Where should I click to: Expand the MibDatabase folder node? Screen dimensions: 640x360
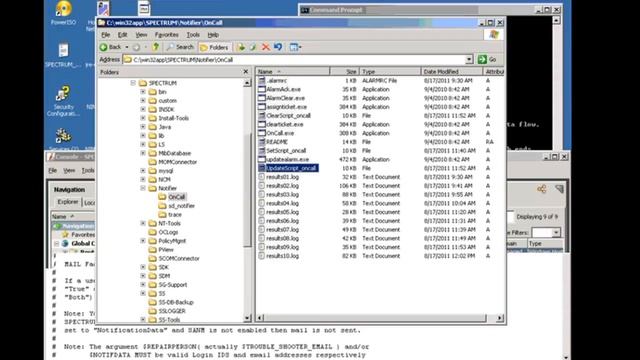click(143, 153)
